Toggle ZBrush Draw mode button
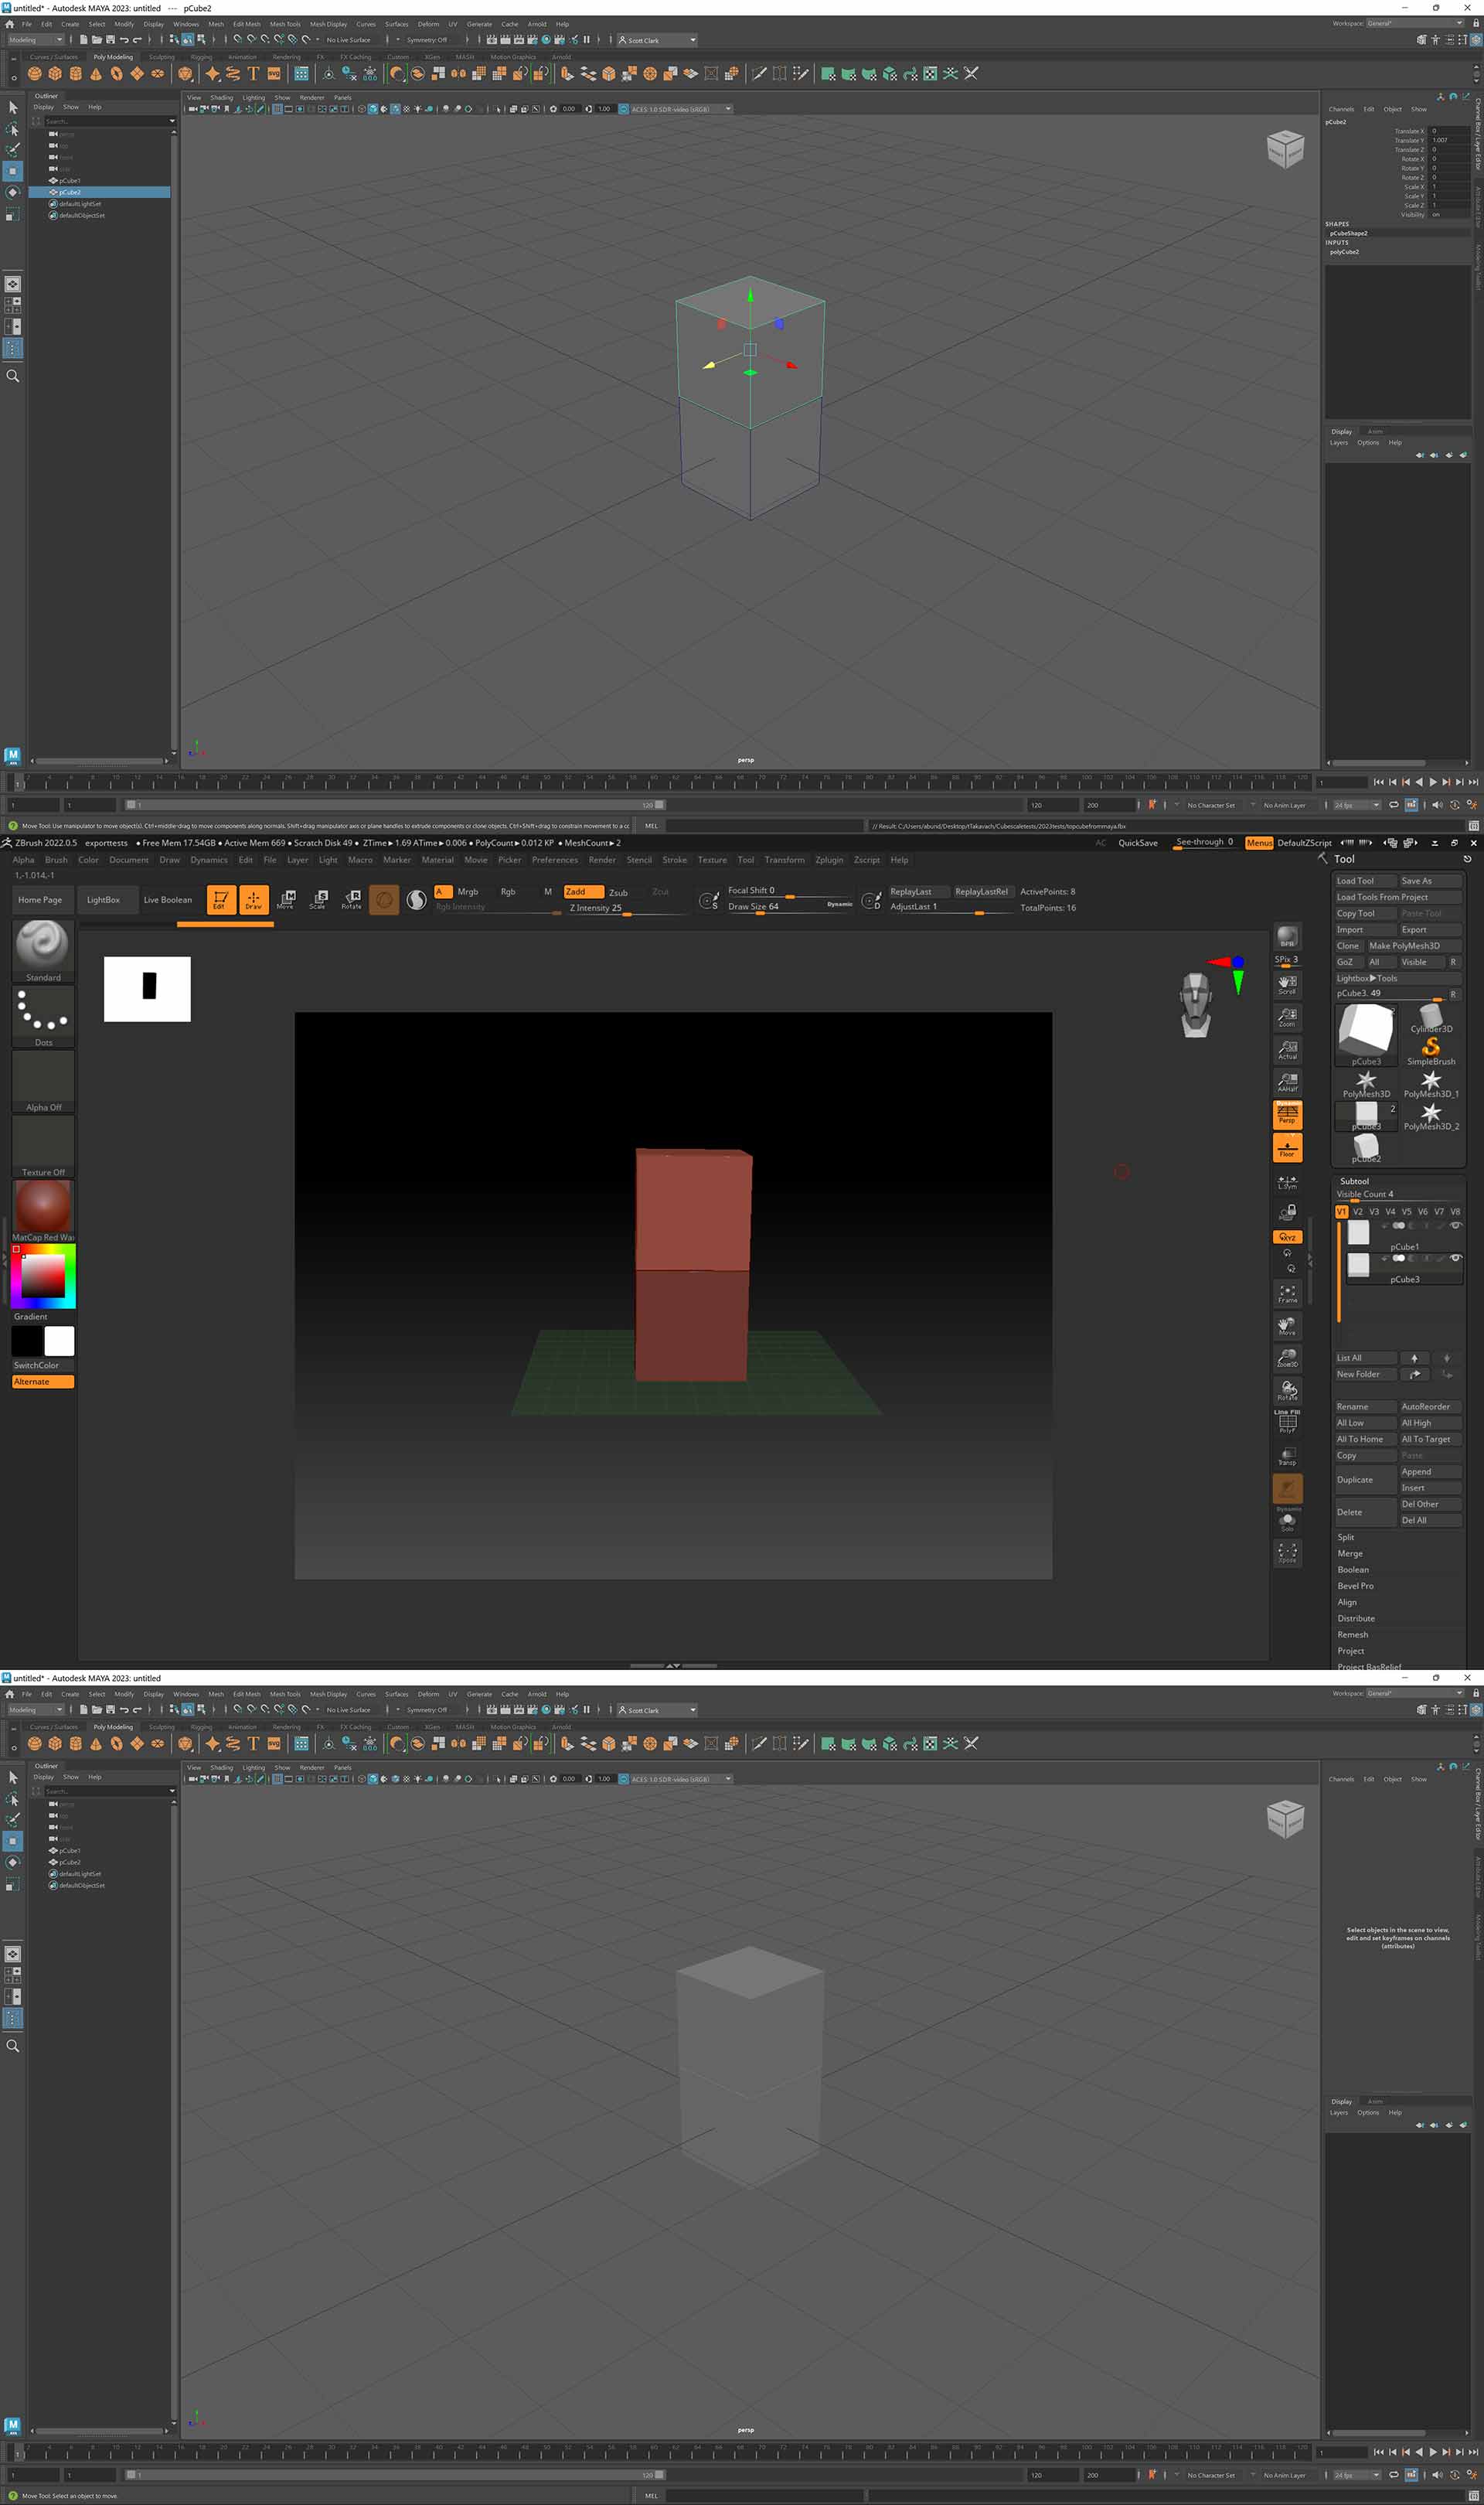 [254, 899]
